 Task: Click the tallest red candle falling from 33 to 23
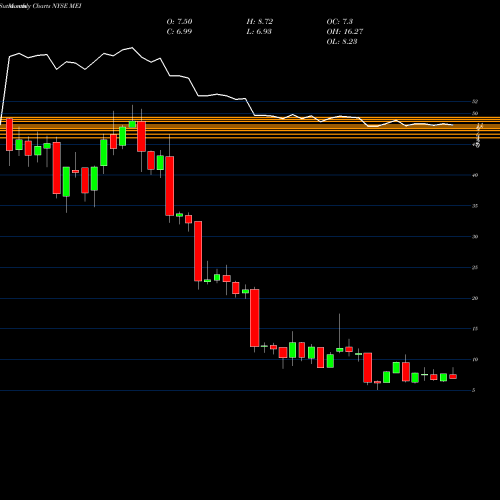tap(198, 251)
